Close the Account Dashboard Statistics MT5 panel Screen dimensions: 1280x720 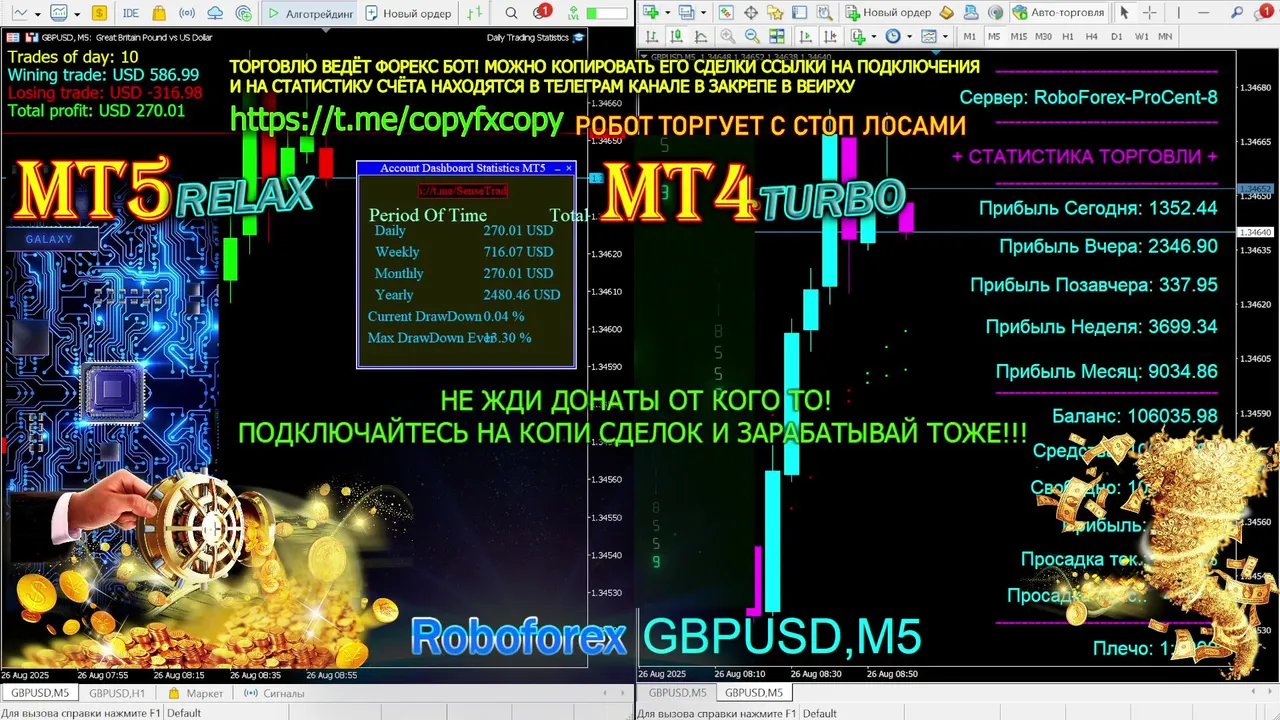click(569, 168)
